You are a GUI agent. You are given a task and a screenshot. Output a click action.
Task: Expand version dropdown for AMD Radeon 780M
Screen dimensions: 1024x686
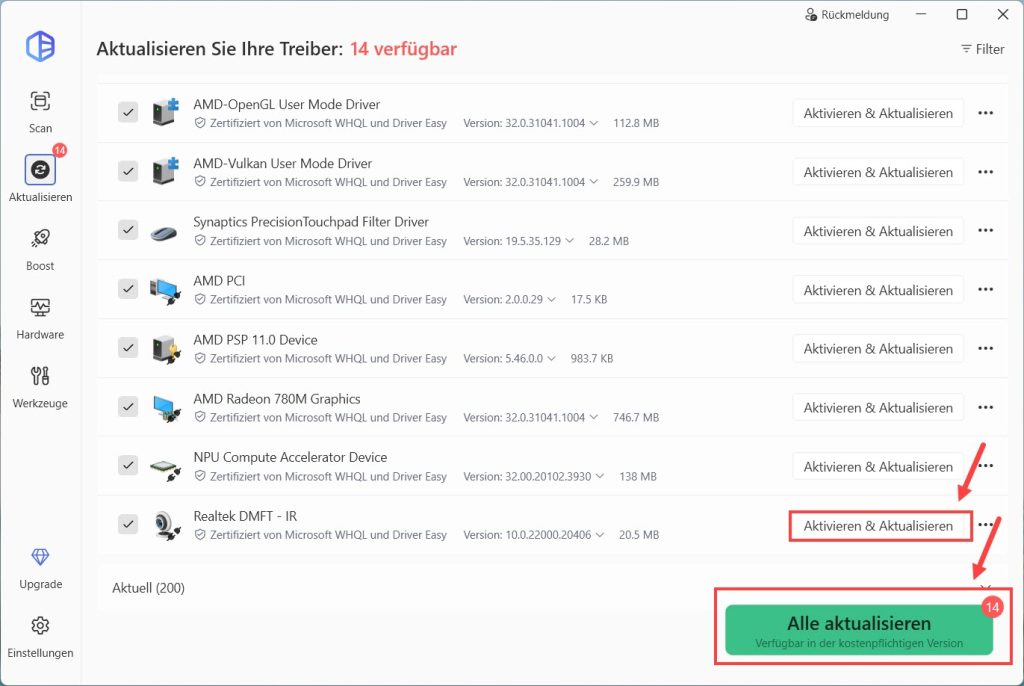click(594, 417)
